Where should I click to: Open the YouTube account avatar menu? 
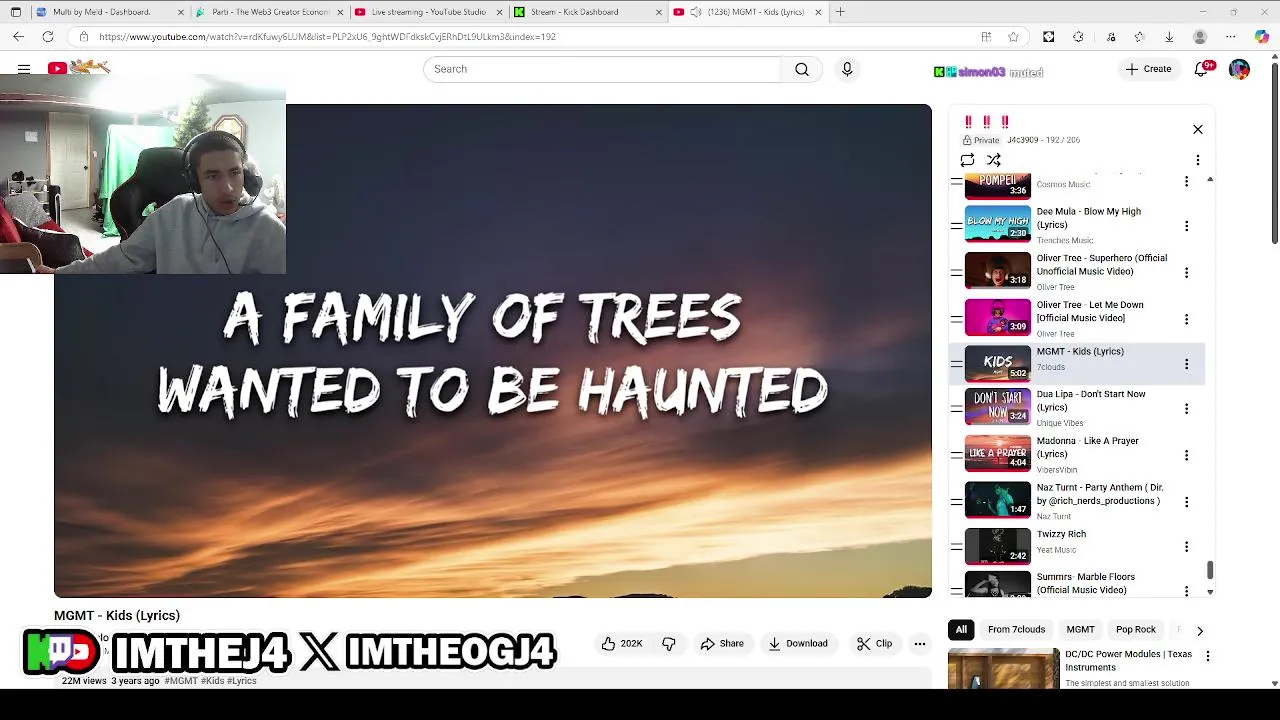click(1239, 69)
